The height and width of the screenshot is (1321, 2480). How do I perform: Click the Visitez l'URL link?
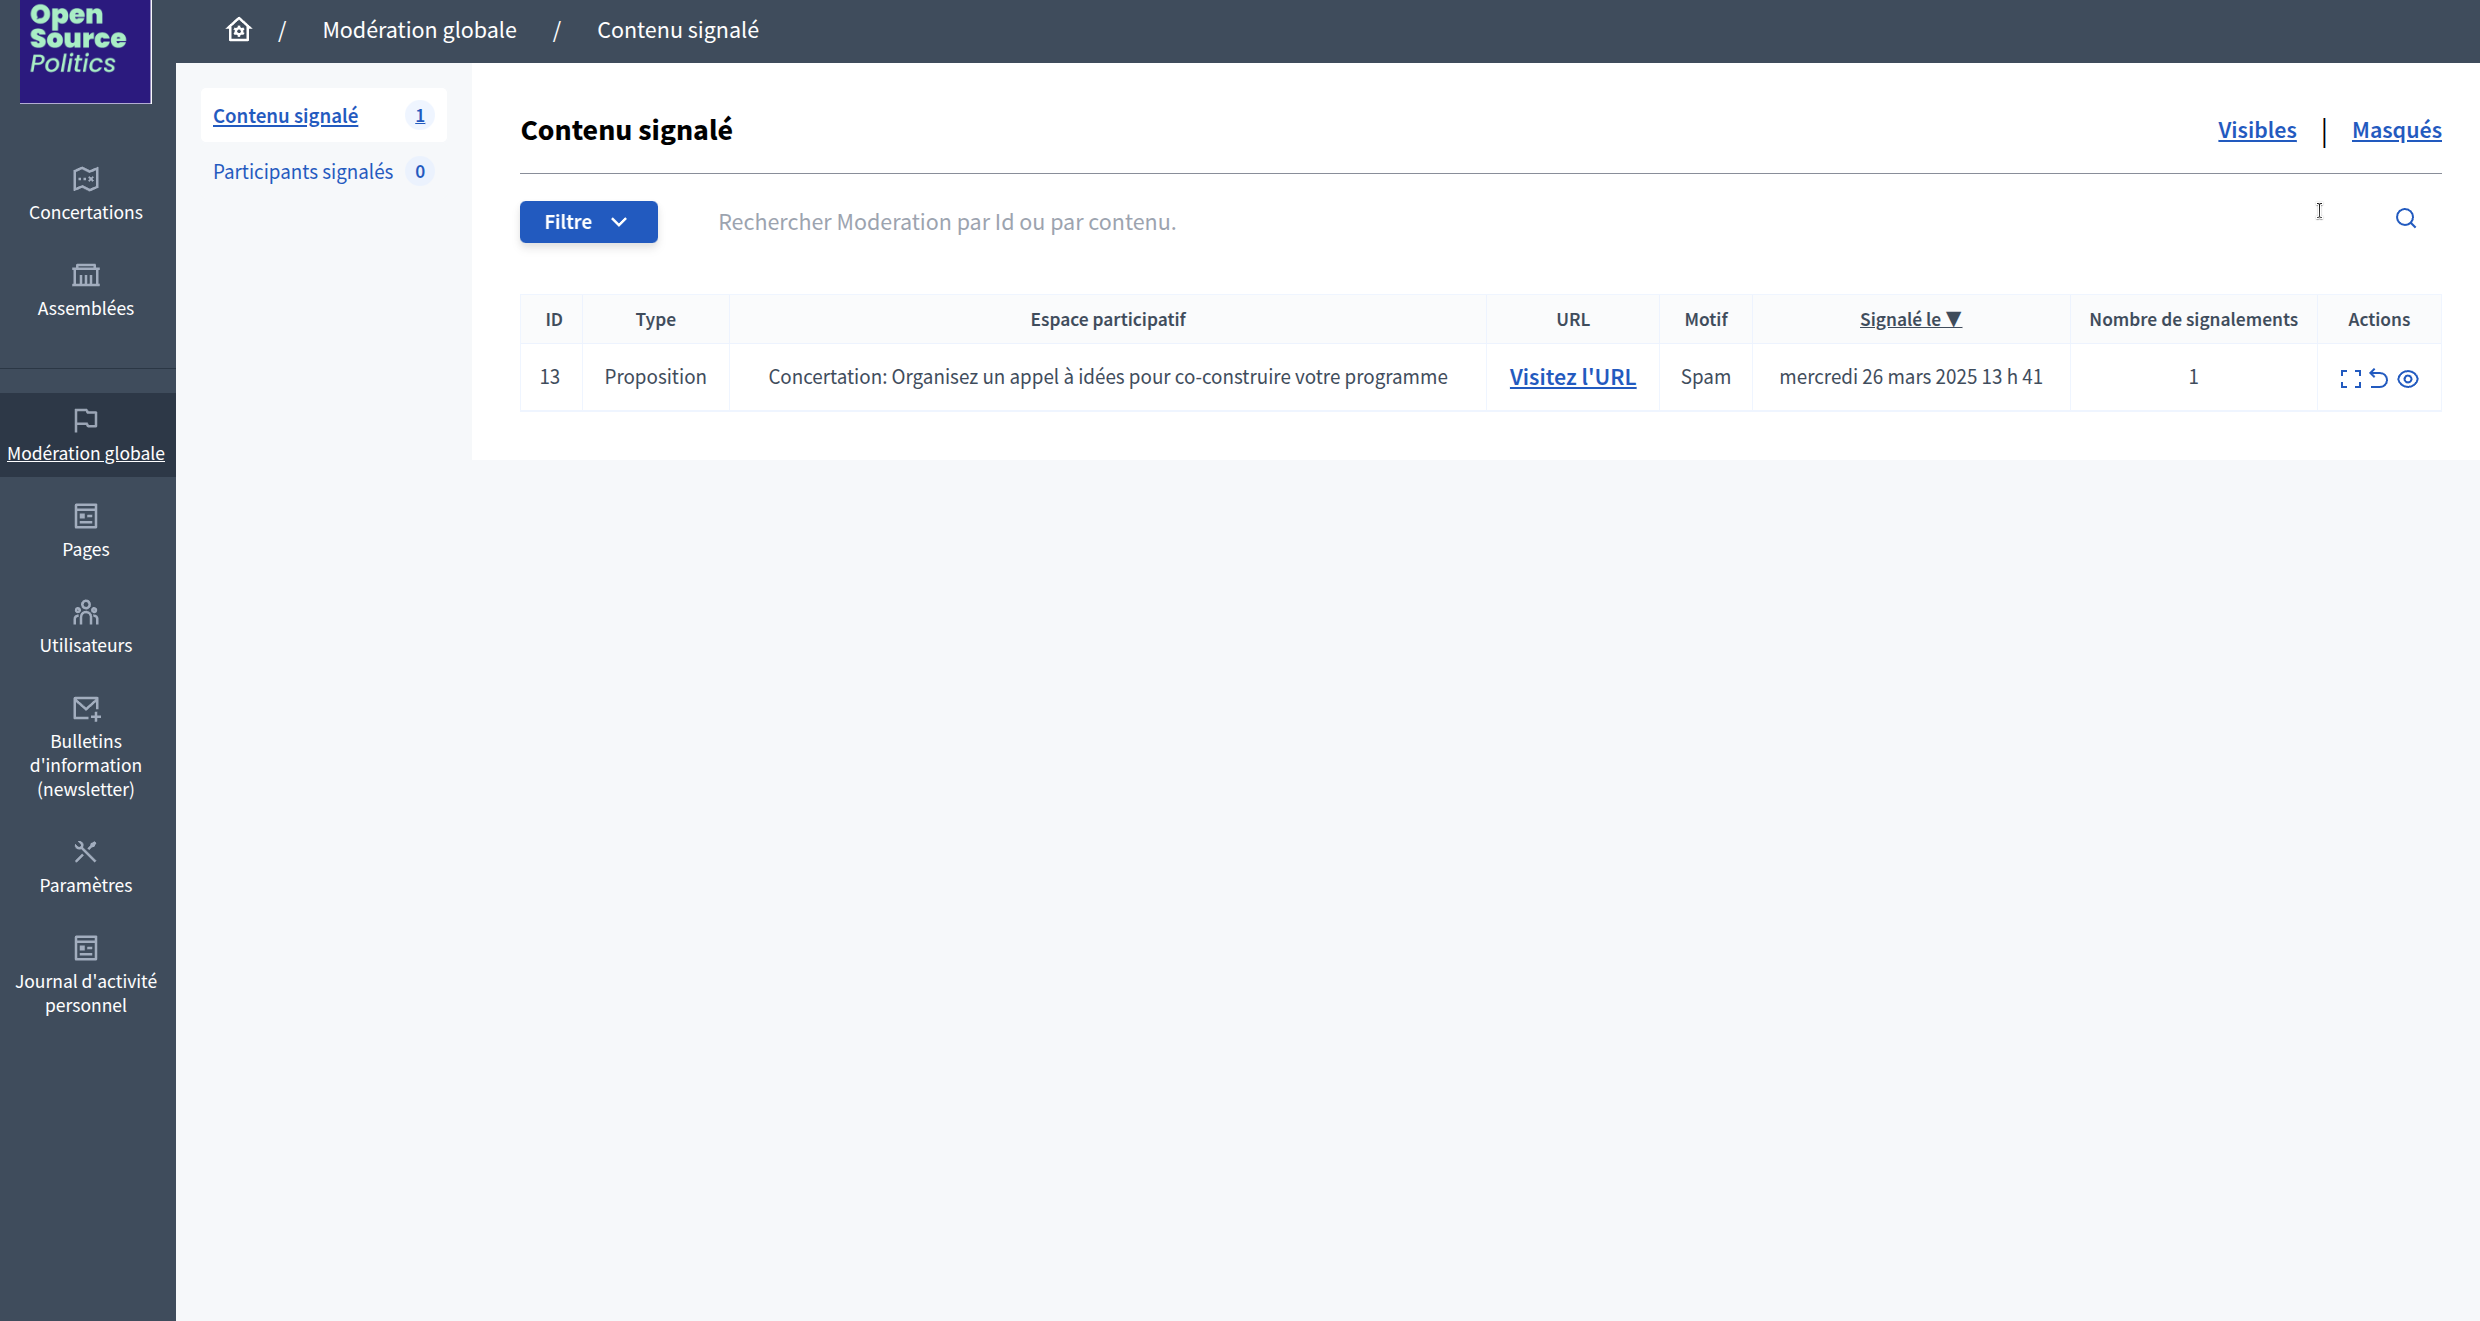[x=1572, y=377]
